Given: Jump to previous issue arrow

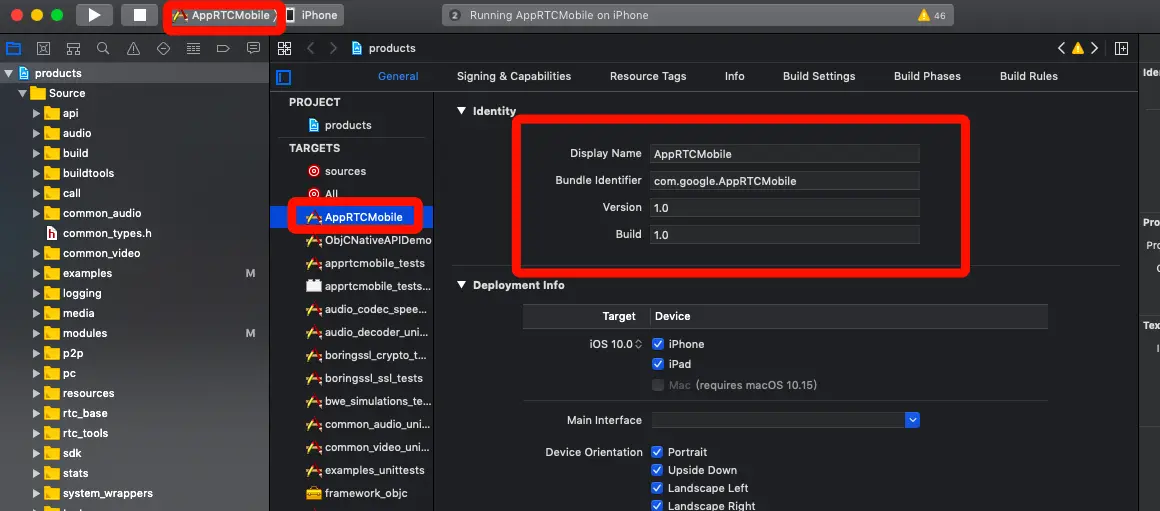Looking at the screenshot, I should click(x=1062, y=48).
